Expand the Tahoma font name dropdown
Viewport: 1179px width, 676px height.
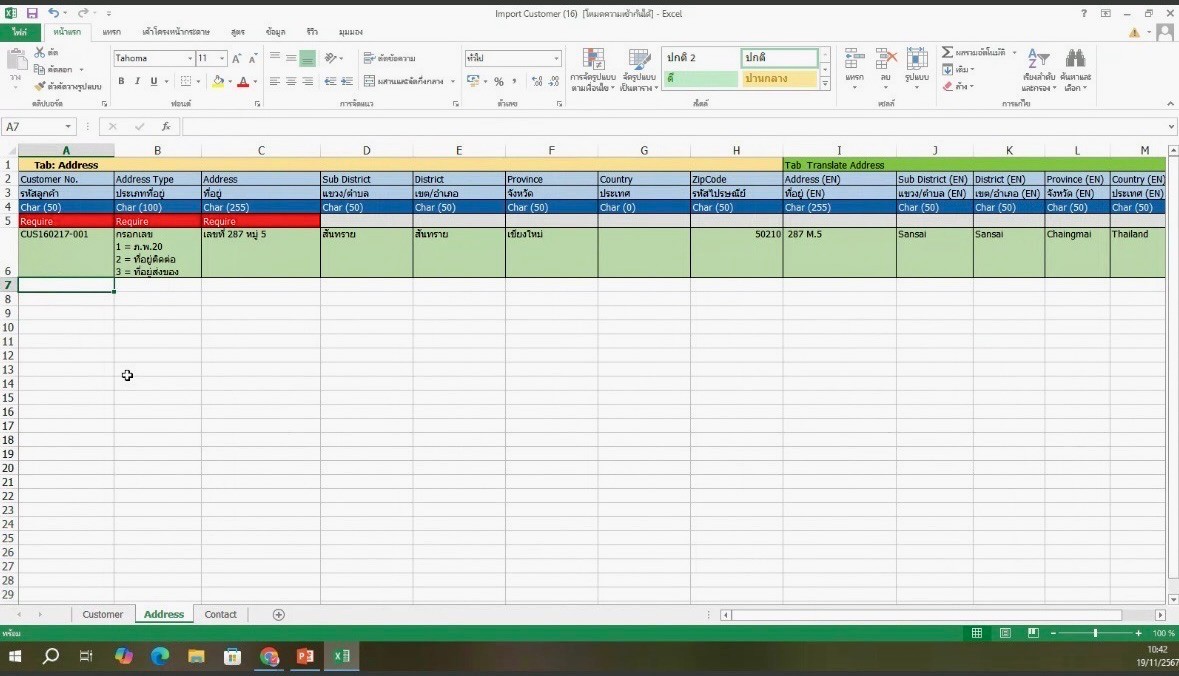tap(190, 59)
